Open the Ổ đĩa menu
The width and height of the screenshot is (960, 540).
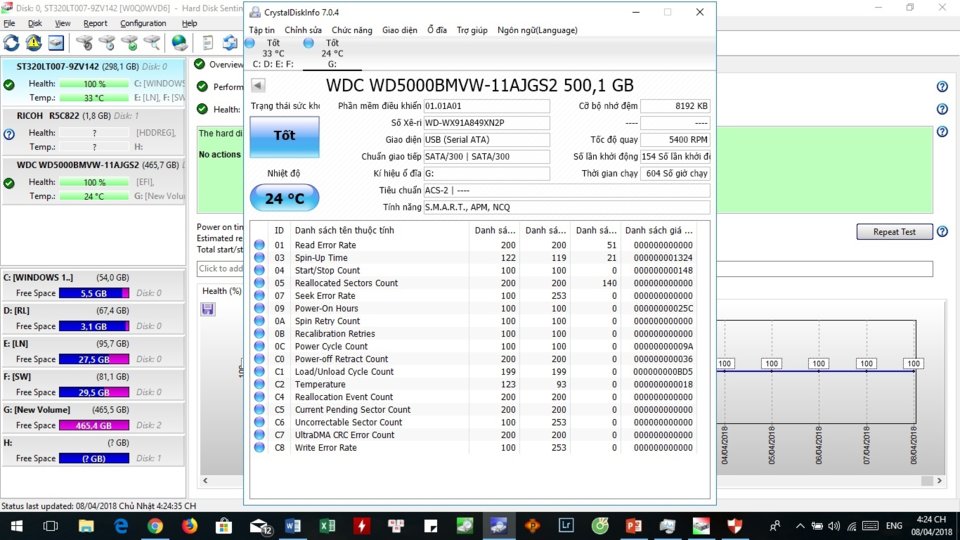click(437, 30)
